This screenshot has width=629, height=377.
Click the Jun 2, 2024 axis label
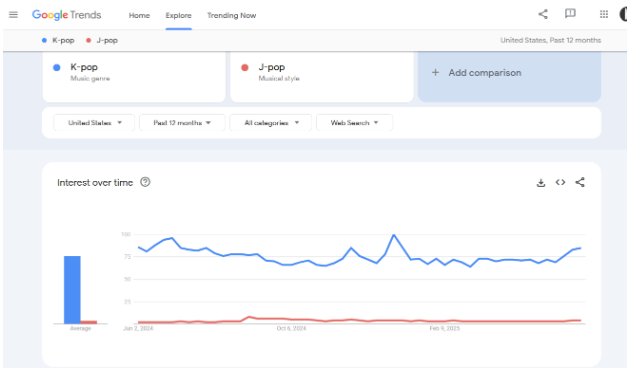(x=138, y=328)
